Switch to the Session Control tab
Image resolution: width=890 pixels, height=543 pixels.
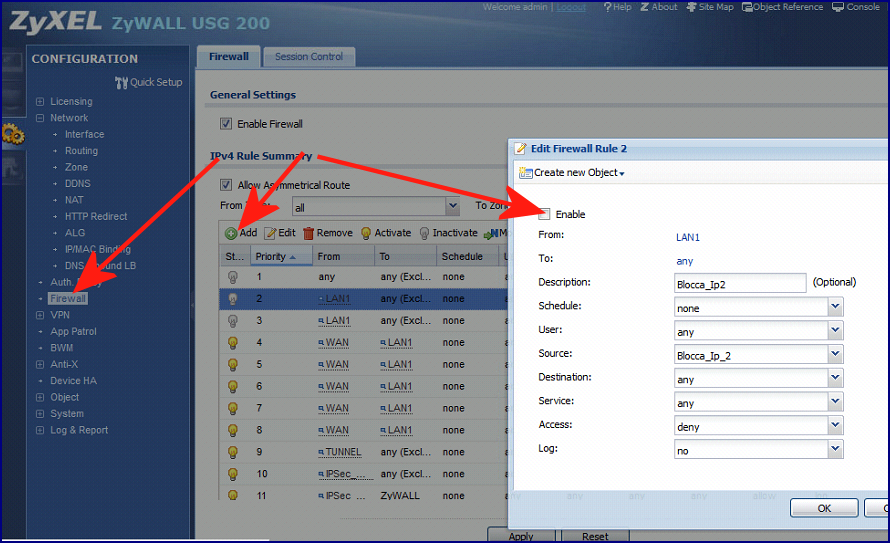[309, 57]
